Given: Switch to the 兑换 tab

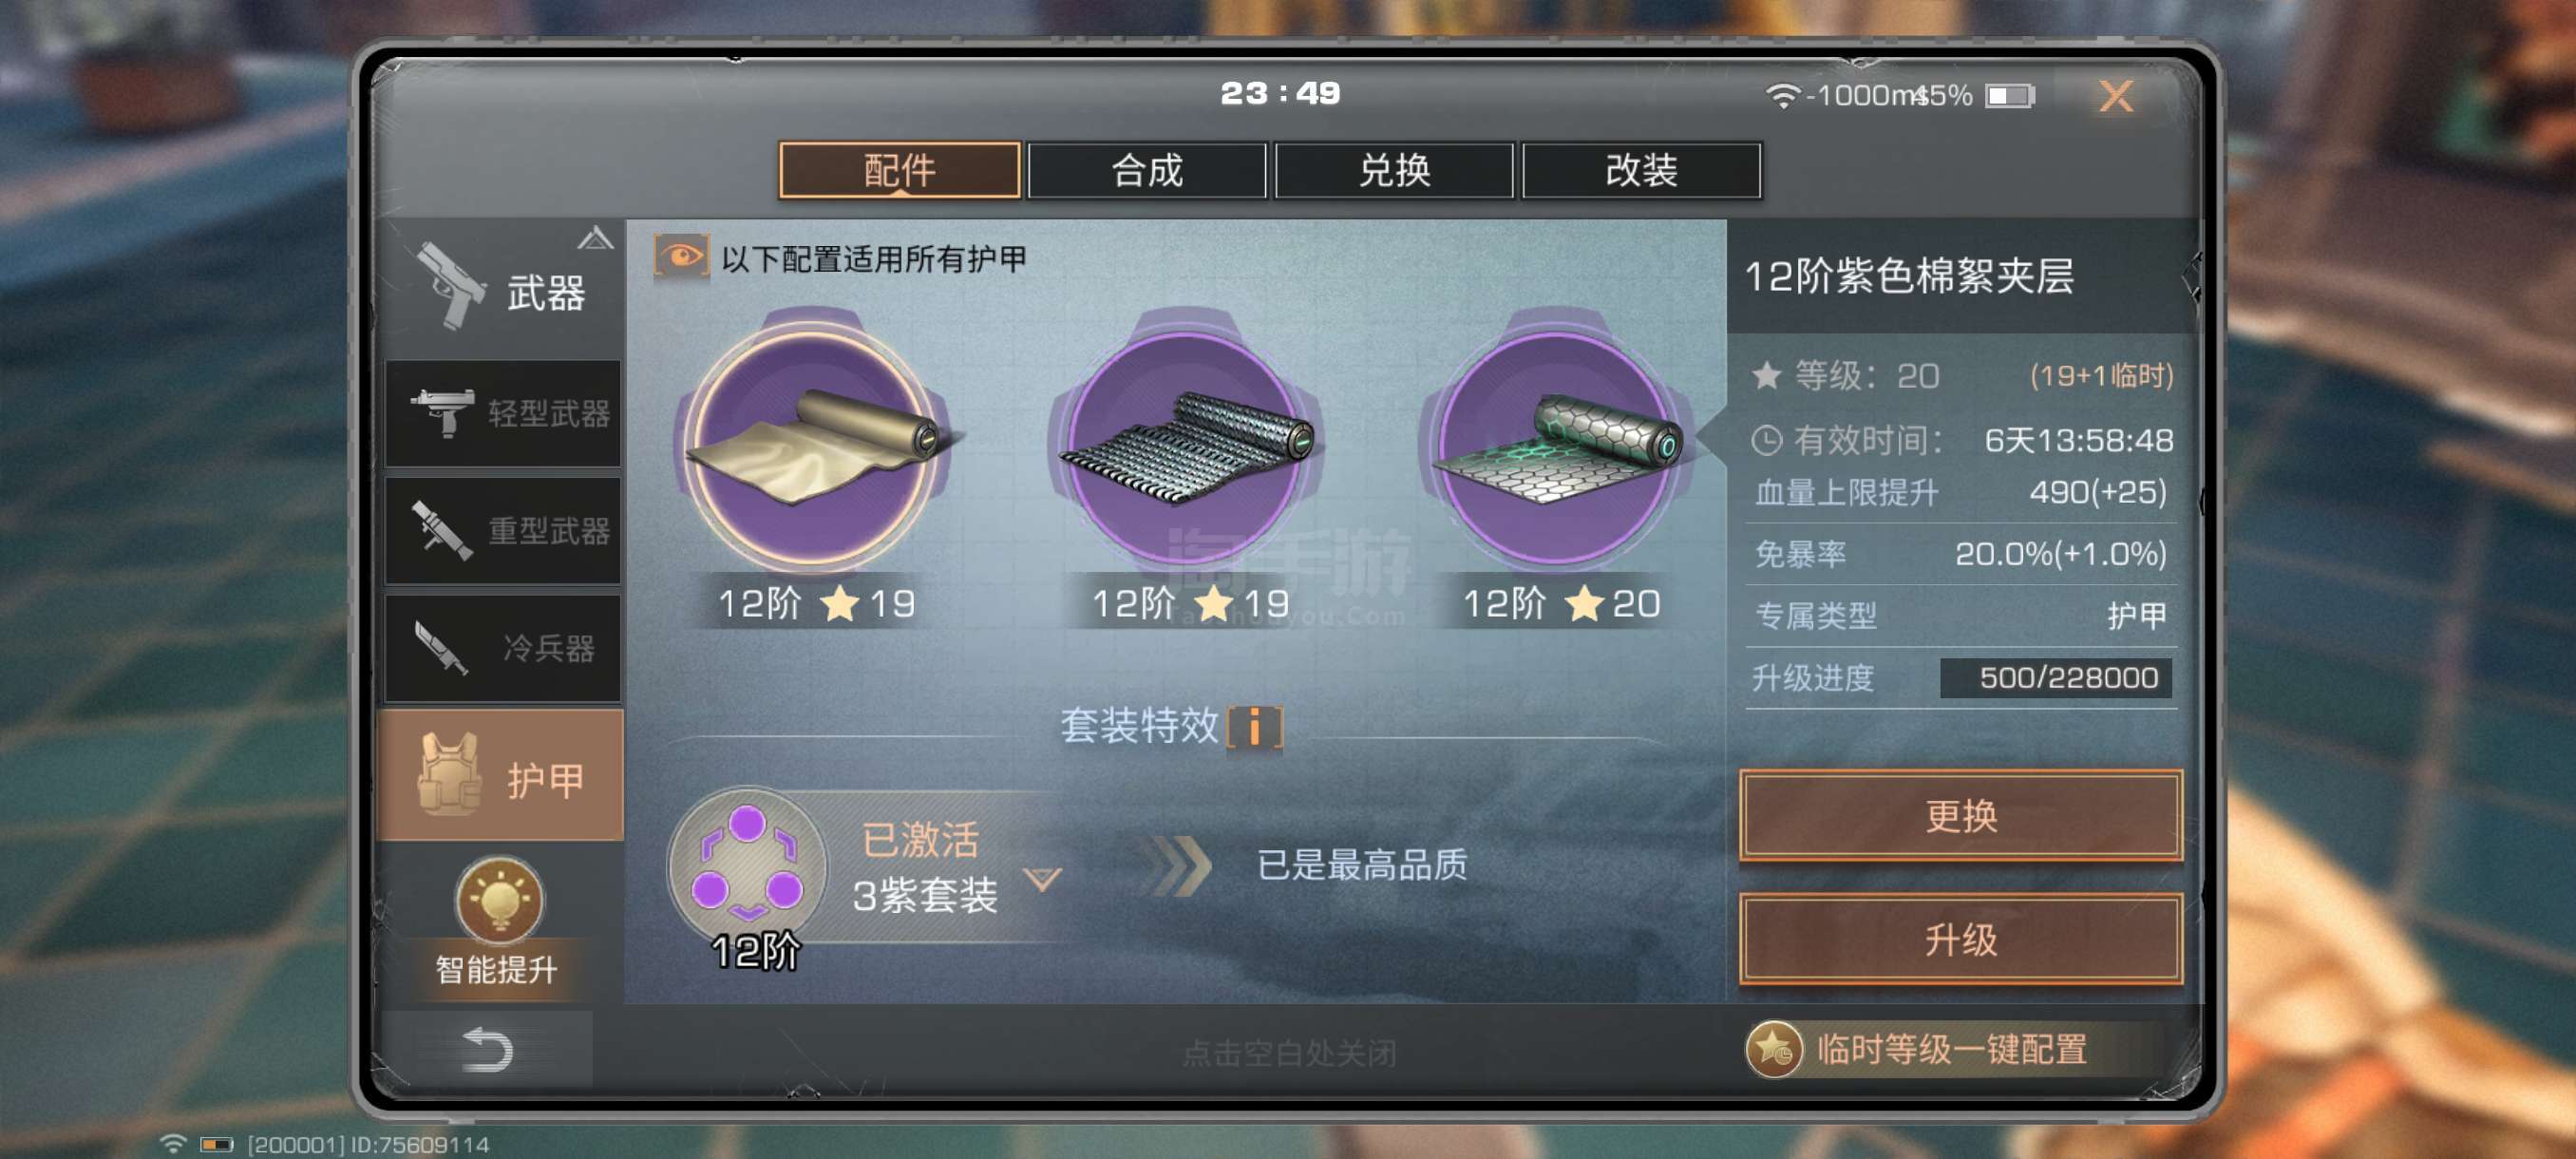Looking at the screenshot, I should [1394, 170].
